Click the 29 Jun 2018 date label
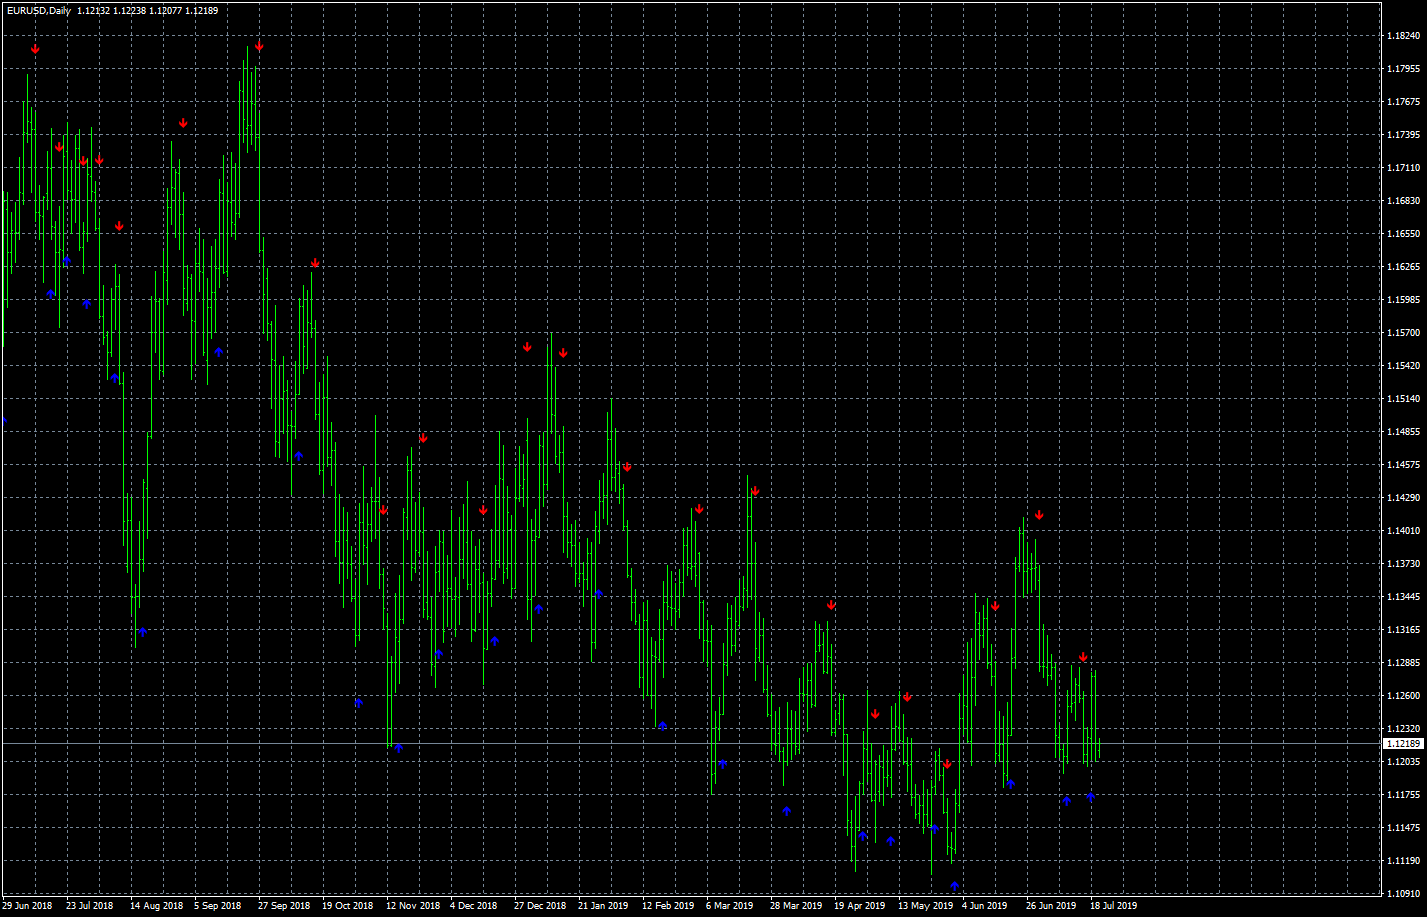 (27, 906)
